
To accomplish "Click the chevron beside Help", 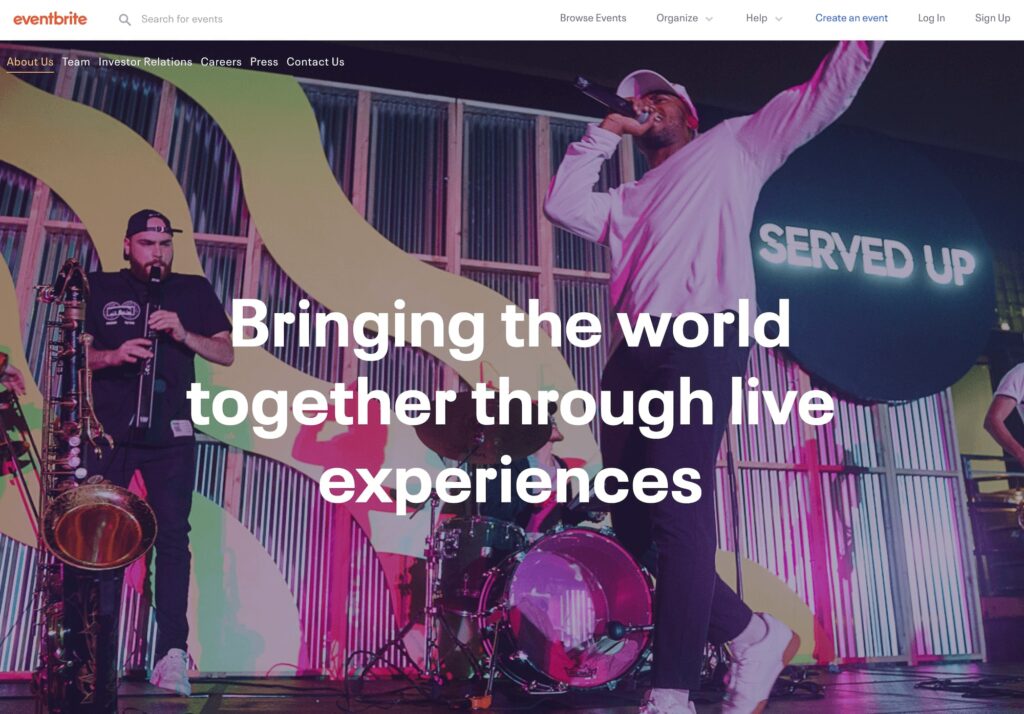I will [x=778, y=19].
